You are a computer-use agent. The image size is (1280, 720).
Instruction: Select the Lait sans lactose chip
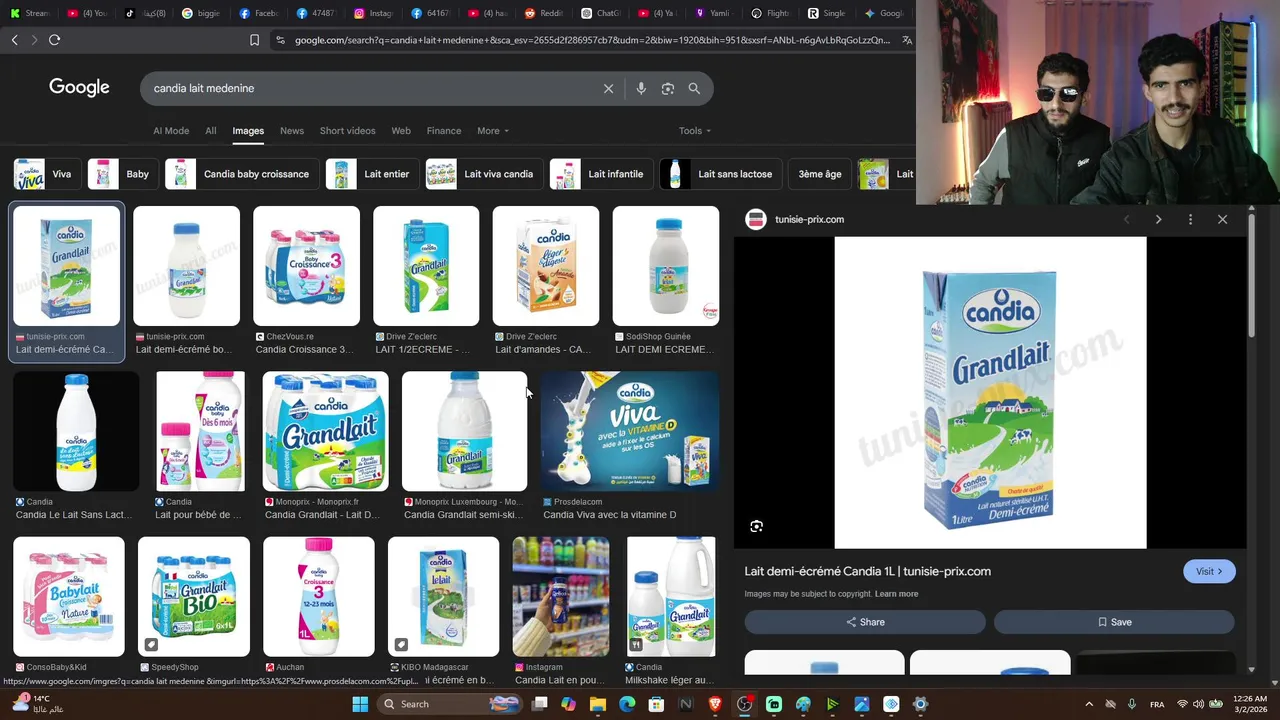(720, 174)
